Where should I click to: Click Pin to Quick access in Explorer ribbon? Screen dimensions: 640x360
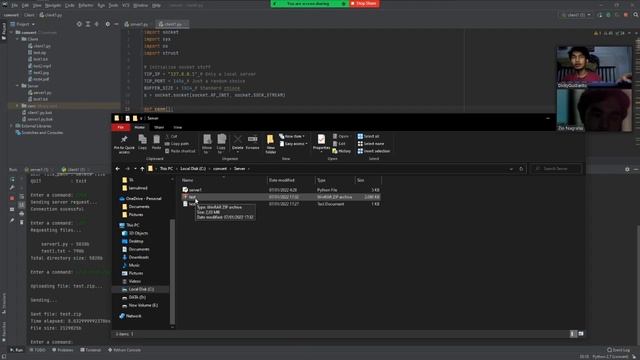tap(124, 144)
